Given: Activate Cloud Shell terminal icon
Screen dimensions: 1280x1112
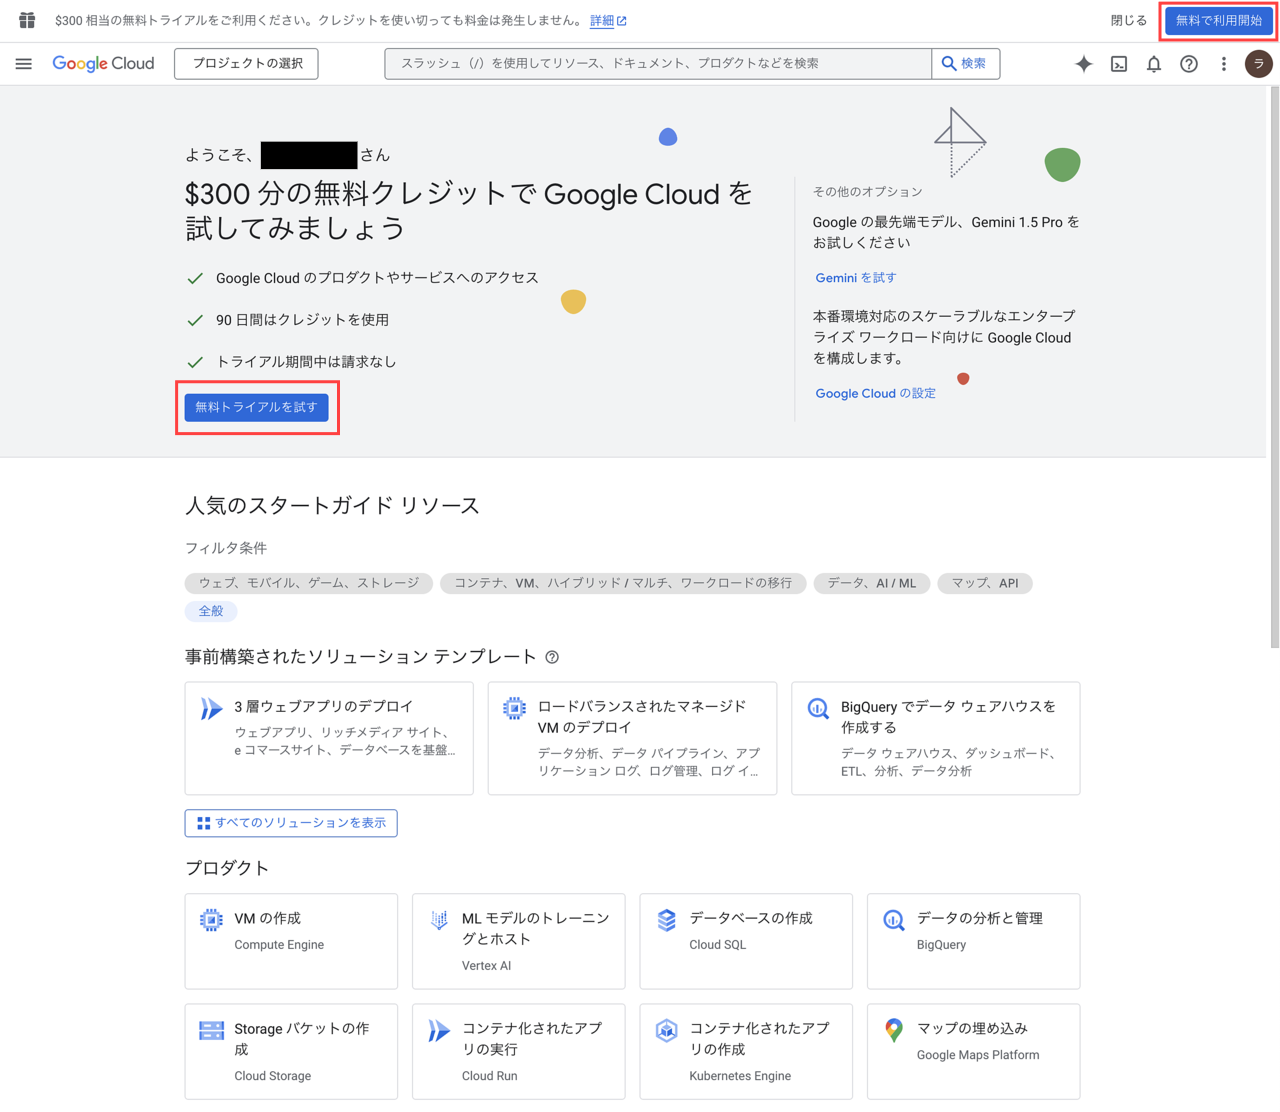Looking at the screenshot, I should click(1119, 64).
